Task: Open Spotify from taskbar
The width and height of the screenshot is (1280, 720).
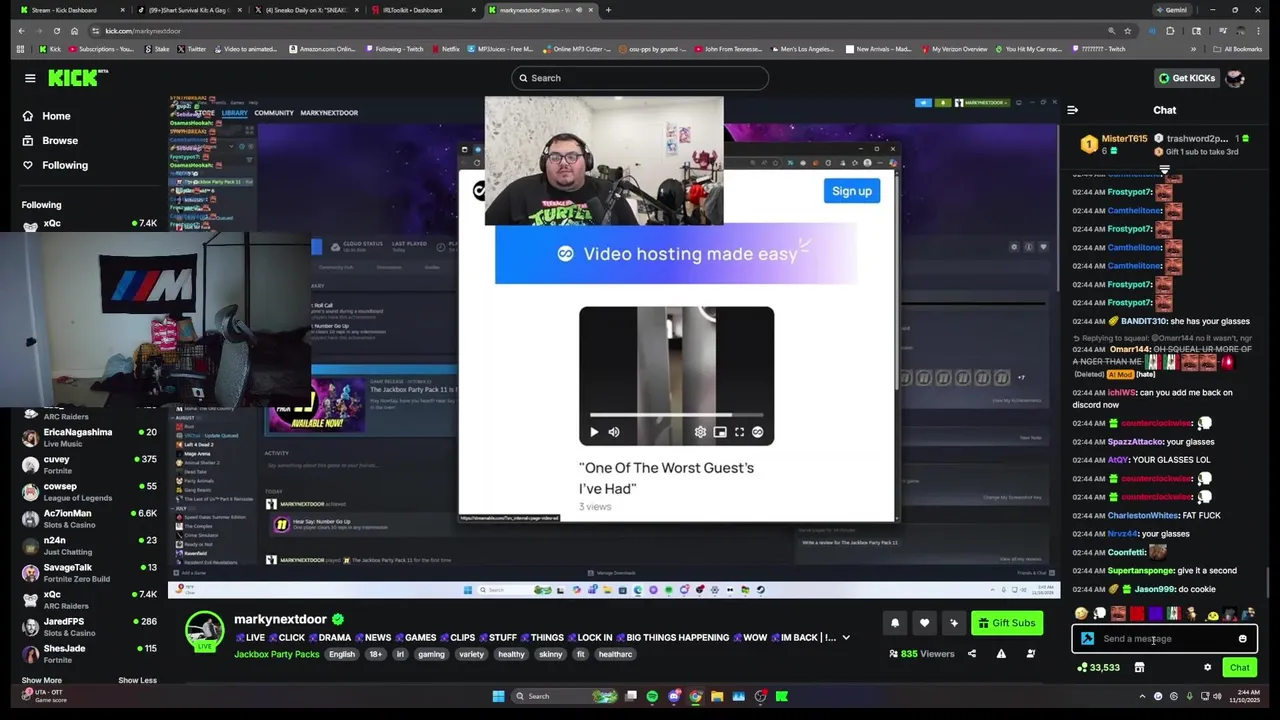Action: [652, 696]
